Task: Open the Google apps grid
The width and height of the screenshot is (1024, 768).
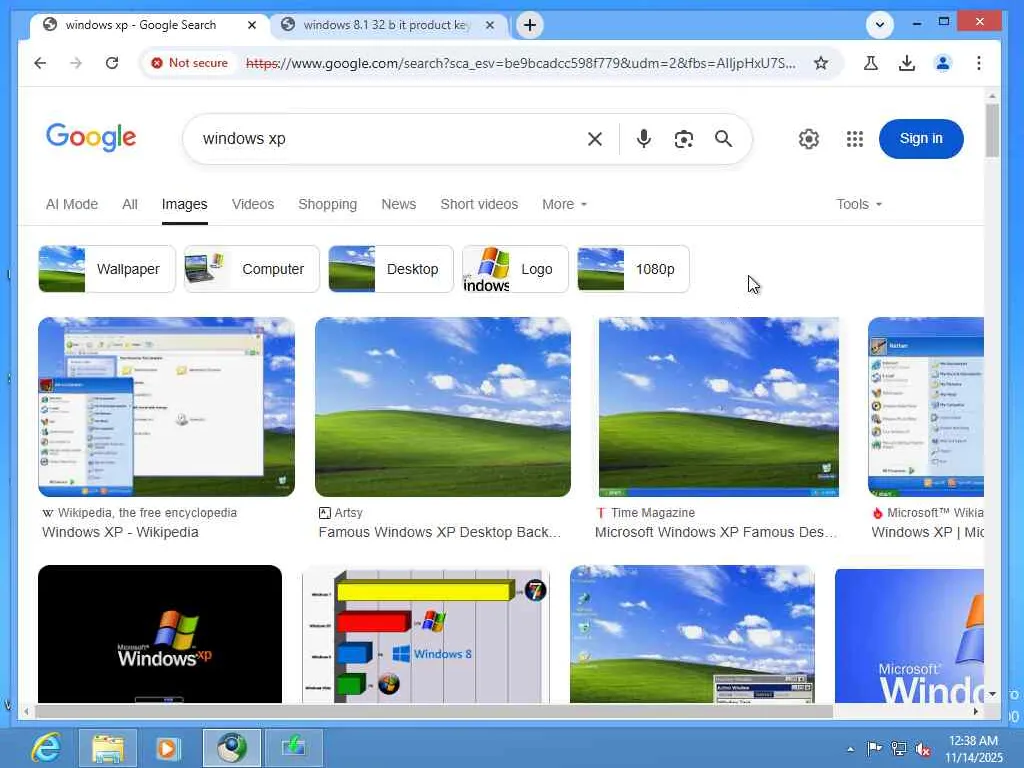Action: click(854, 139)
